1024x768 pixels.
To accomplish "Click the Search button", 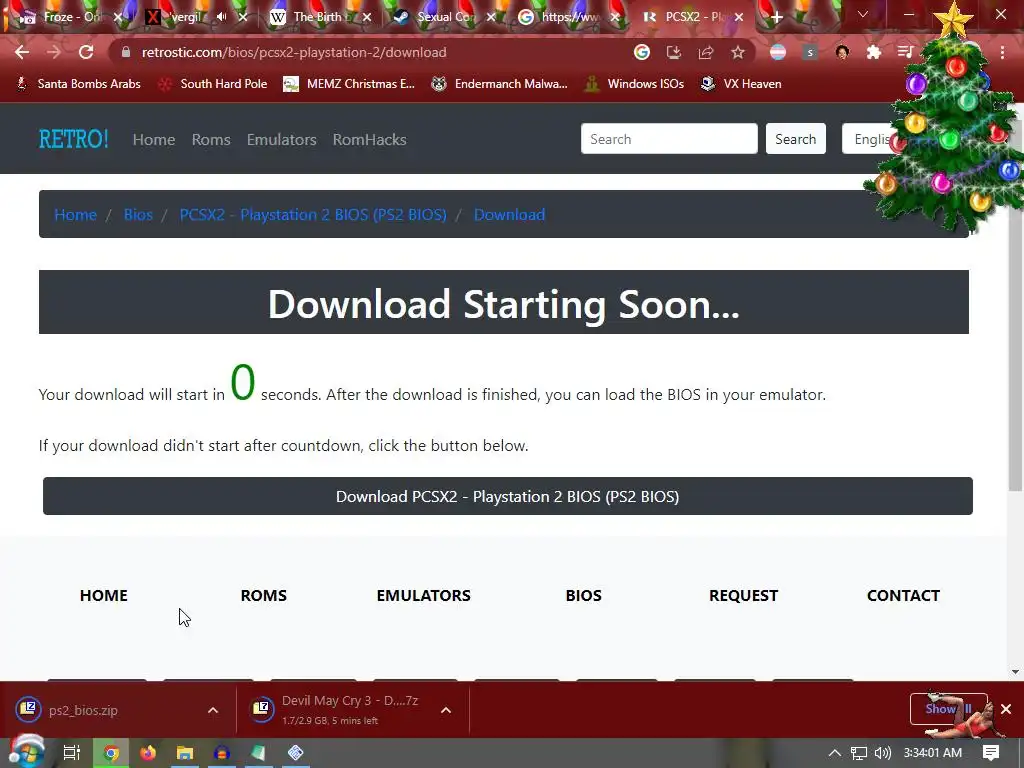I will pos(795,139).
